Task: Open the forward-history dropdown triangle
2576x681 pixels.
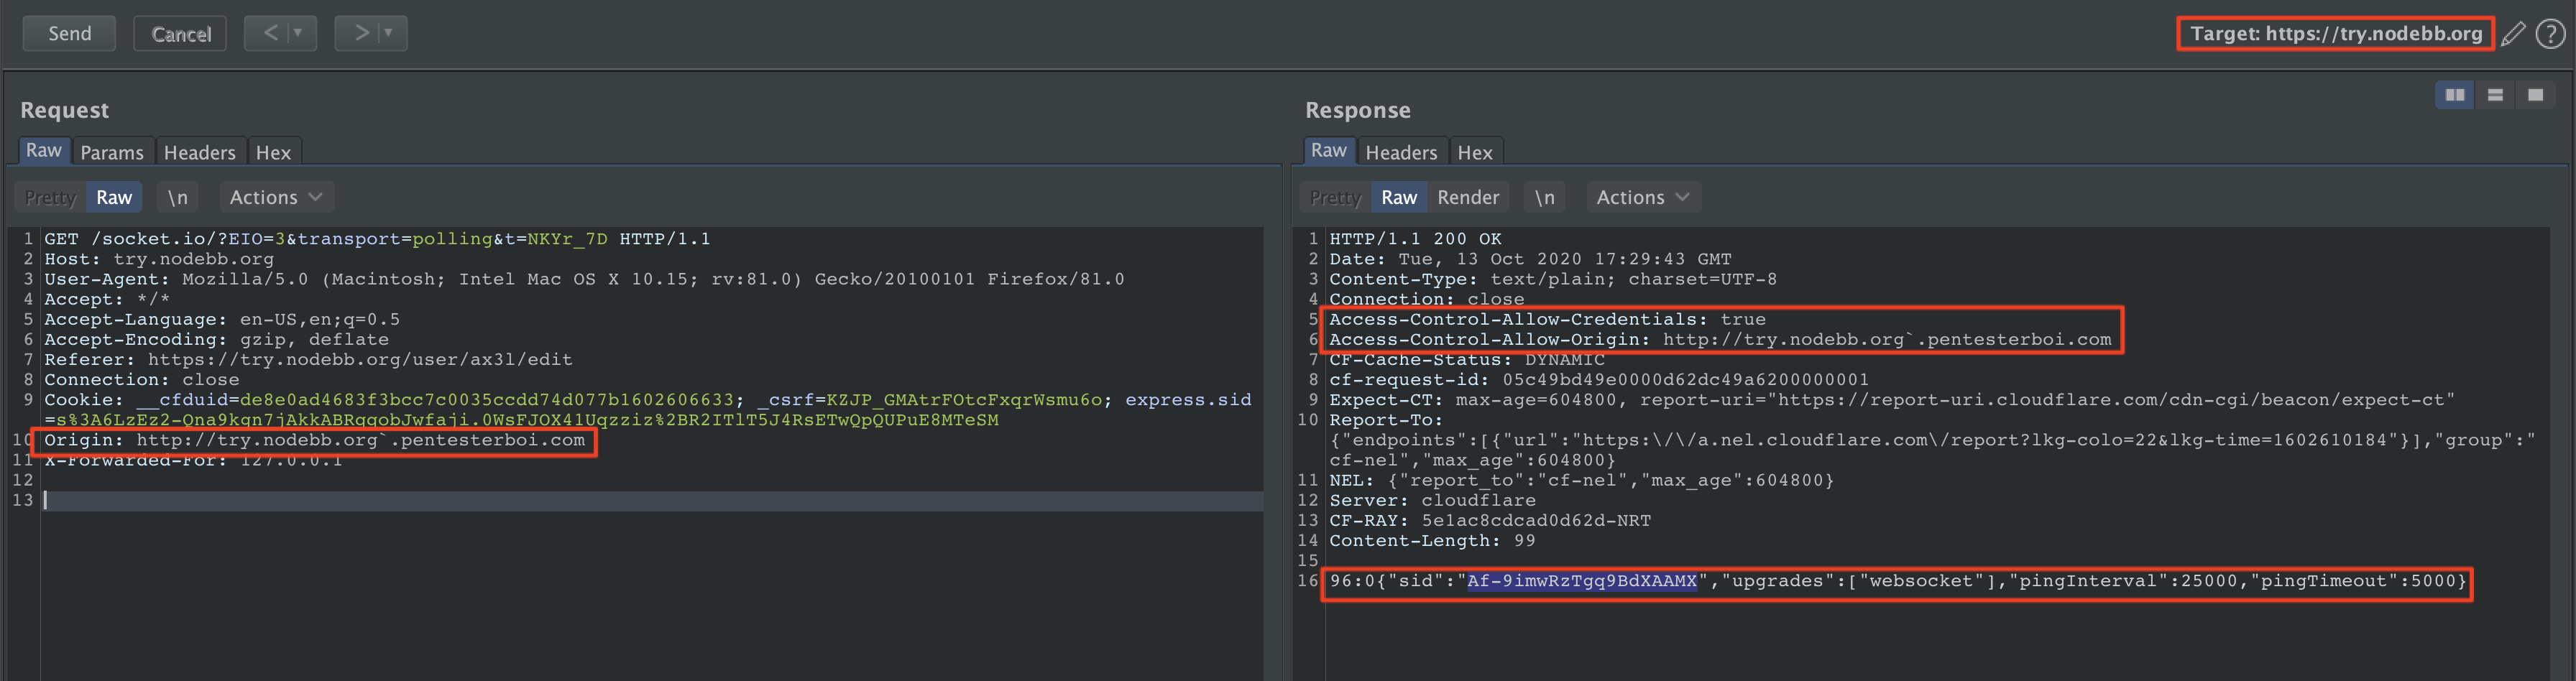Action: click(x=388, y=33)
